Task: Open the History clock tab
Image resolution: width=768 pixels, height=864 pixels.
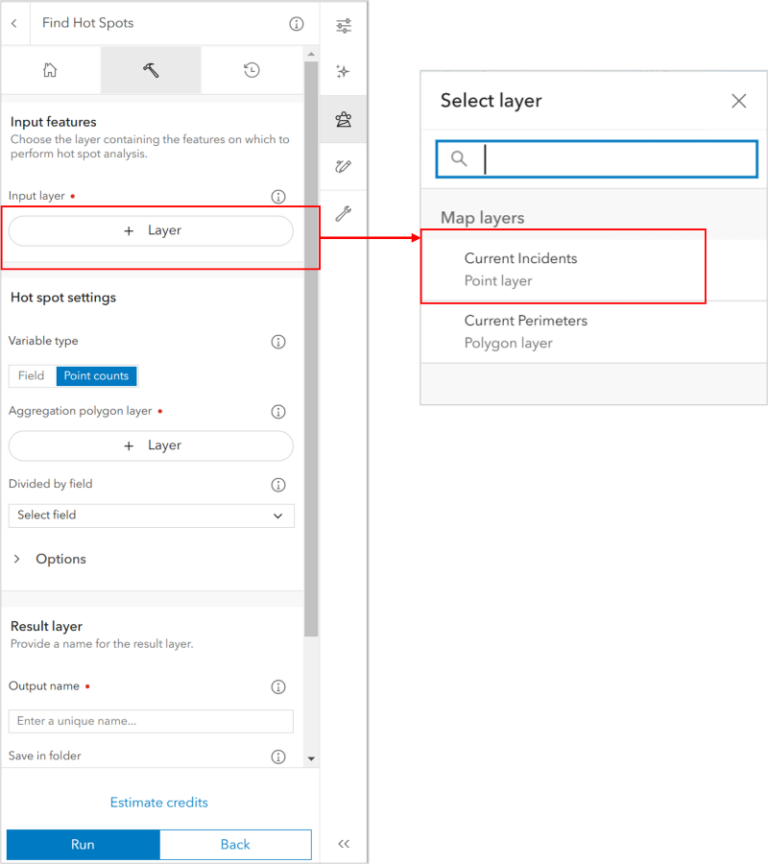Action: pos(252,70)
